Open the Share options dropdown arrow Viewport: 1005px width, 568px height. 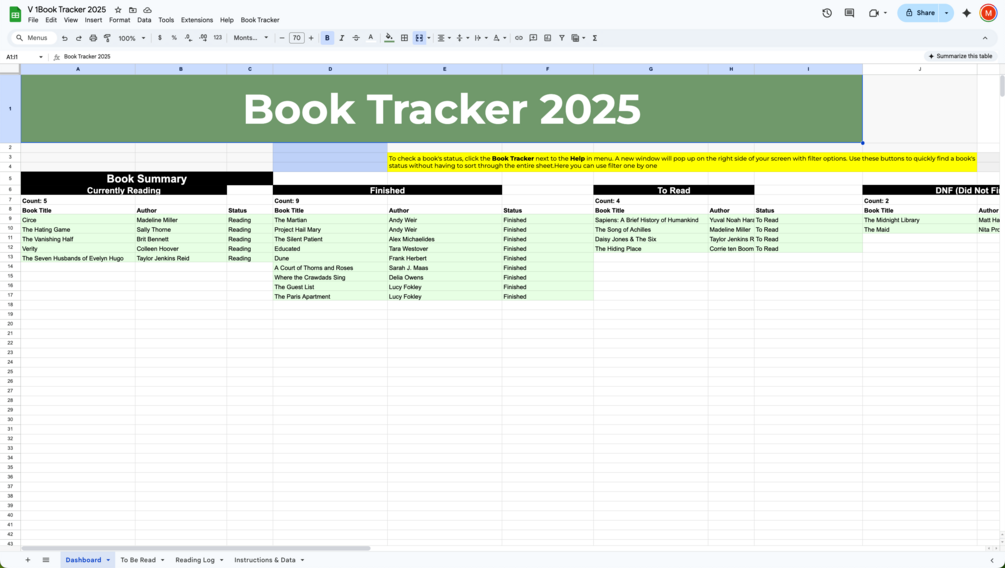click(x=946, y=13)
